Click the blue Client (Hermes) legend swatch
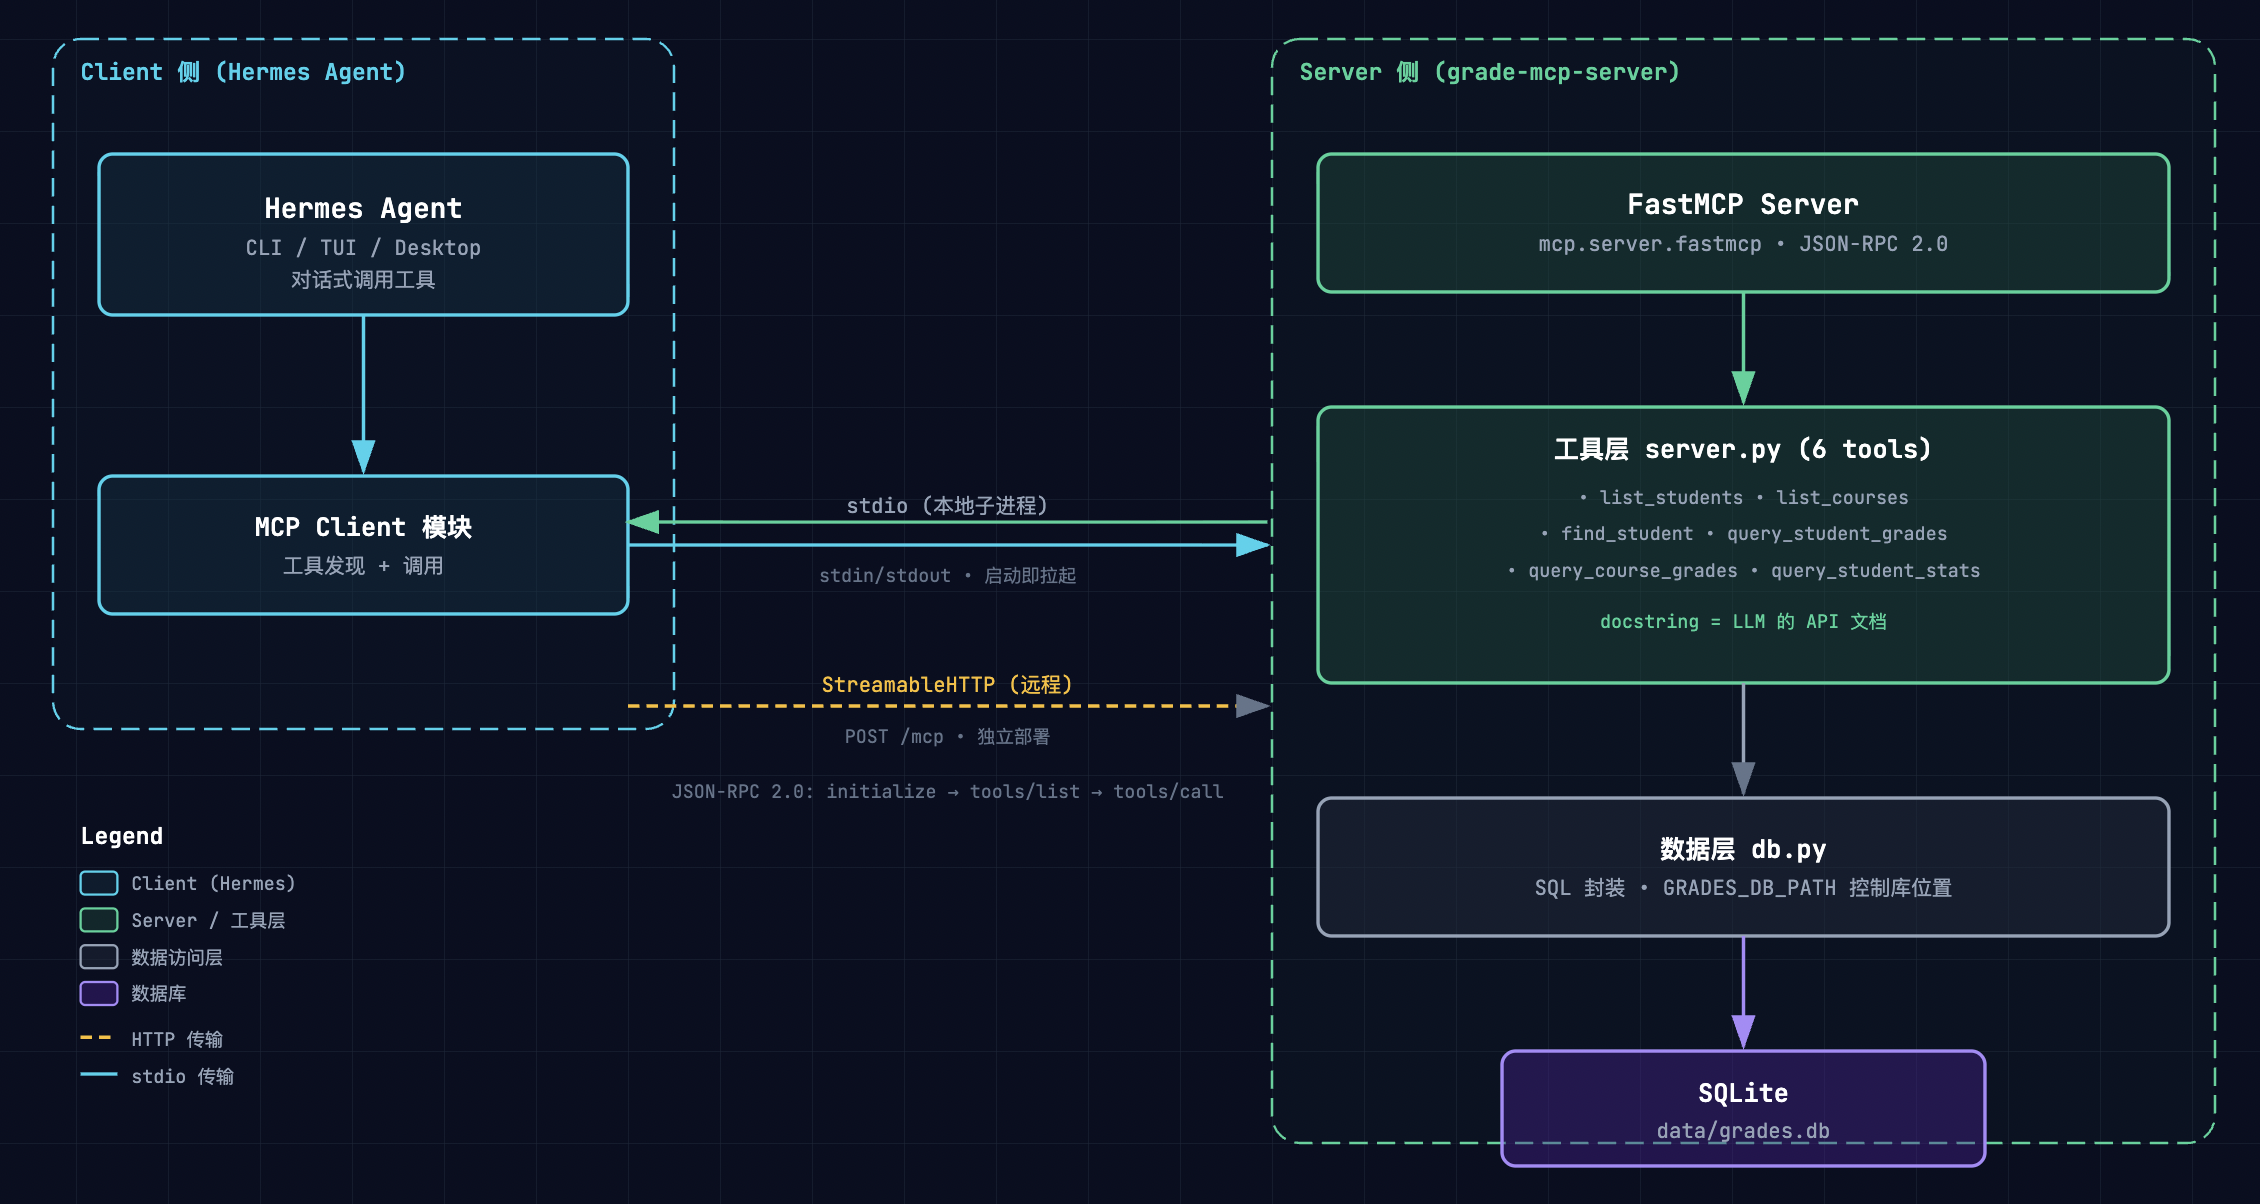This screenshot has height=1204, width=2260. pyautogui.click(x=99, y=883)
